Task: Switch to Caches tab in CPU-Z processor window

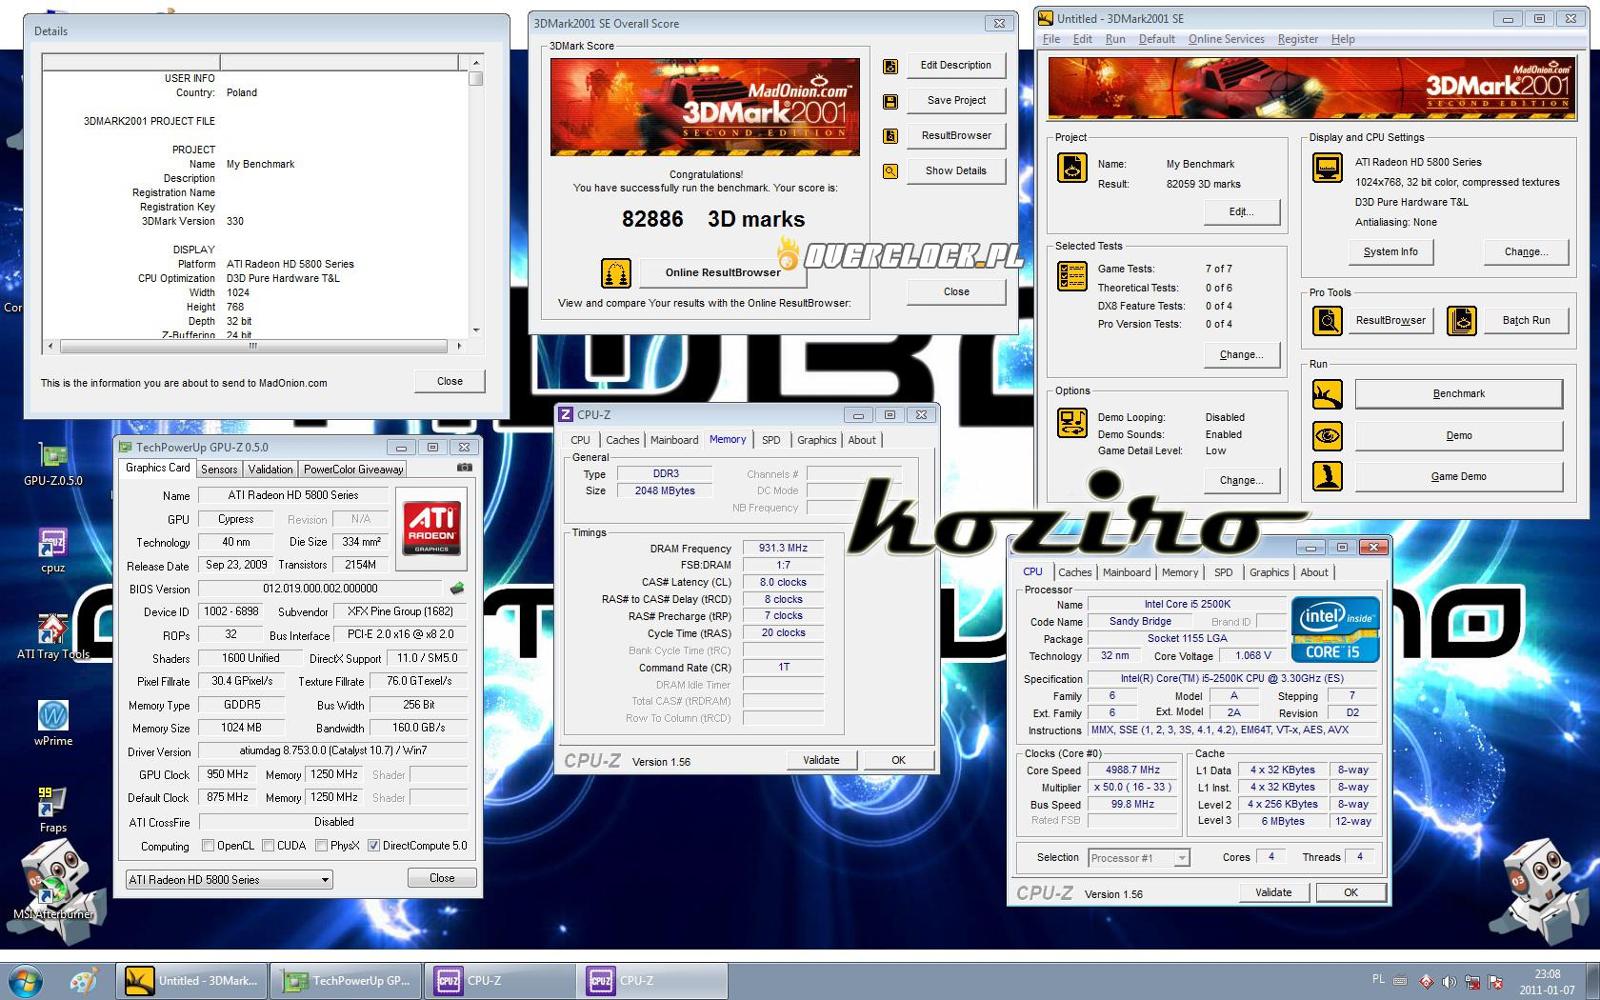Action: click(1075, 573)
